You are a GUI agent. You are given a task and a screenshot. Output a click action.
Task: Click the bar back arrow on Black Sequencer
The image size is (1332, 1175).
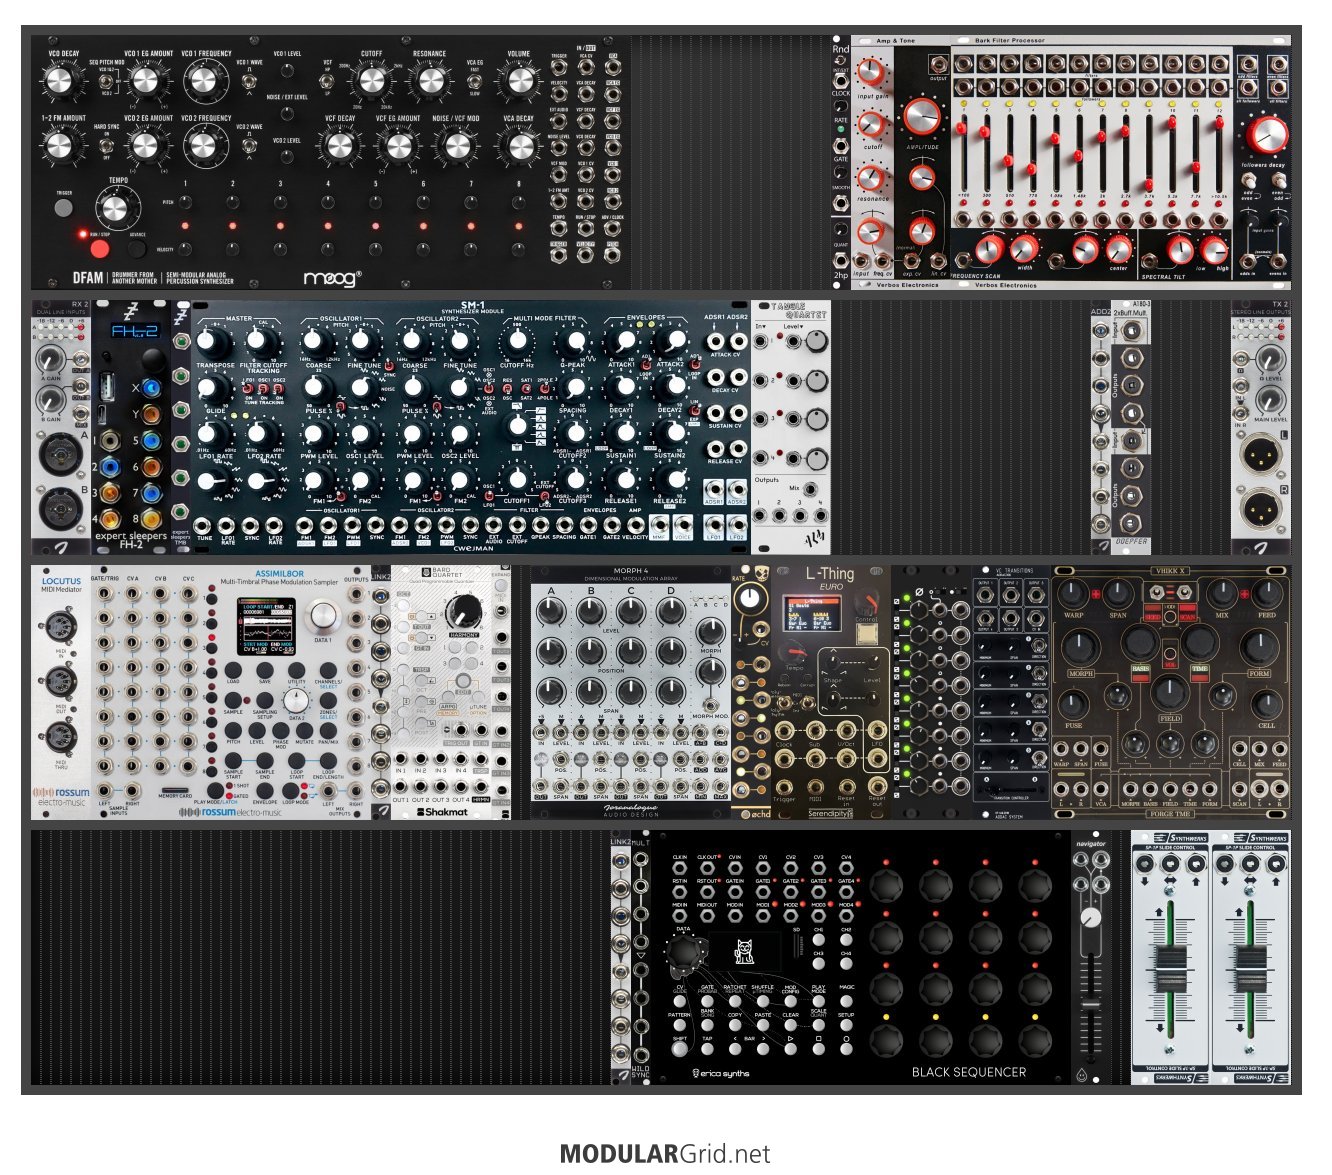tap(735, 1051)
